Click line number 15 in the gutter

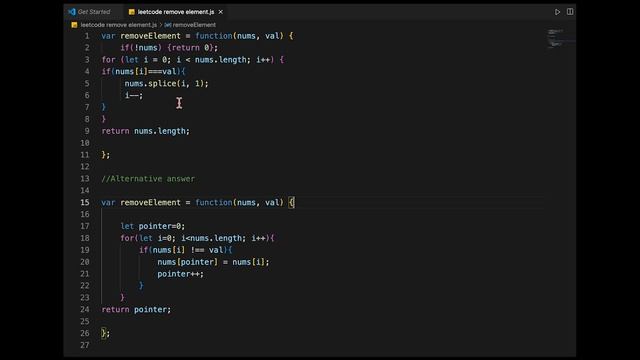click(84, 202)
